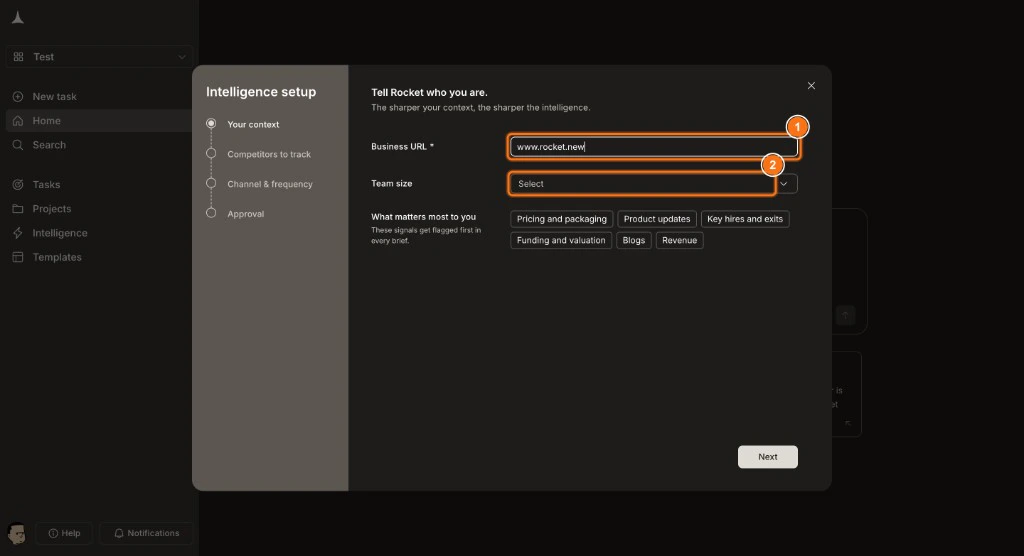Toggle the Pricing and packaging chip
This screenshot has width=1024, height=556.
coord(562,219)
